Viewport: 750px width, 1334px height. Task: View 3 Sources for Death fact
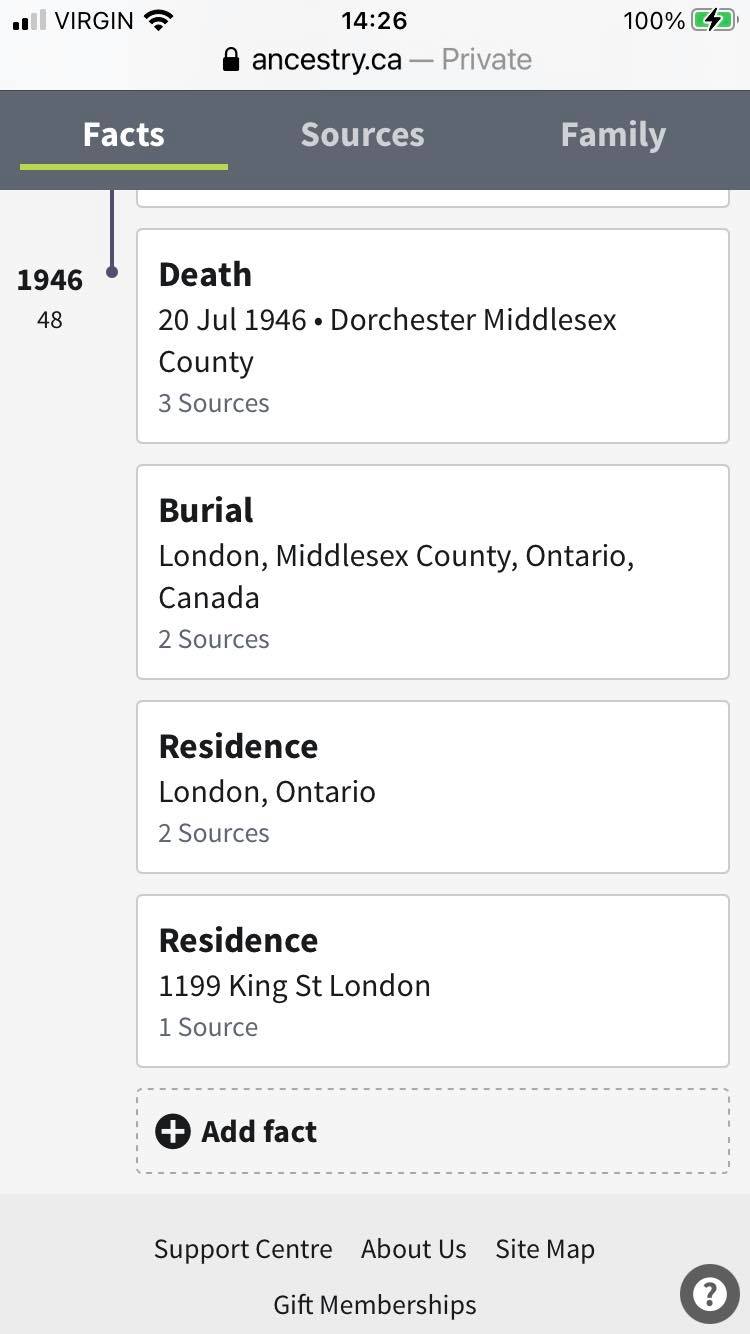click(x=214, y=403)
